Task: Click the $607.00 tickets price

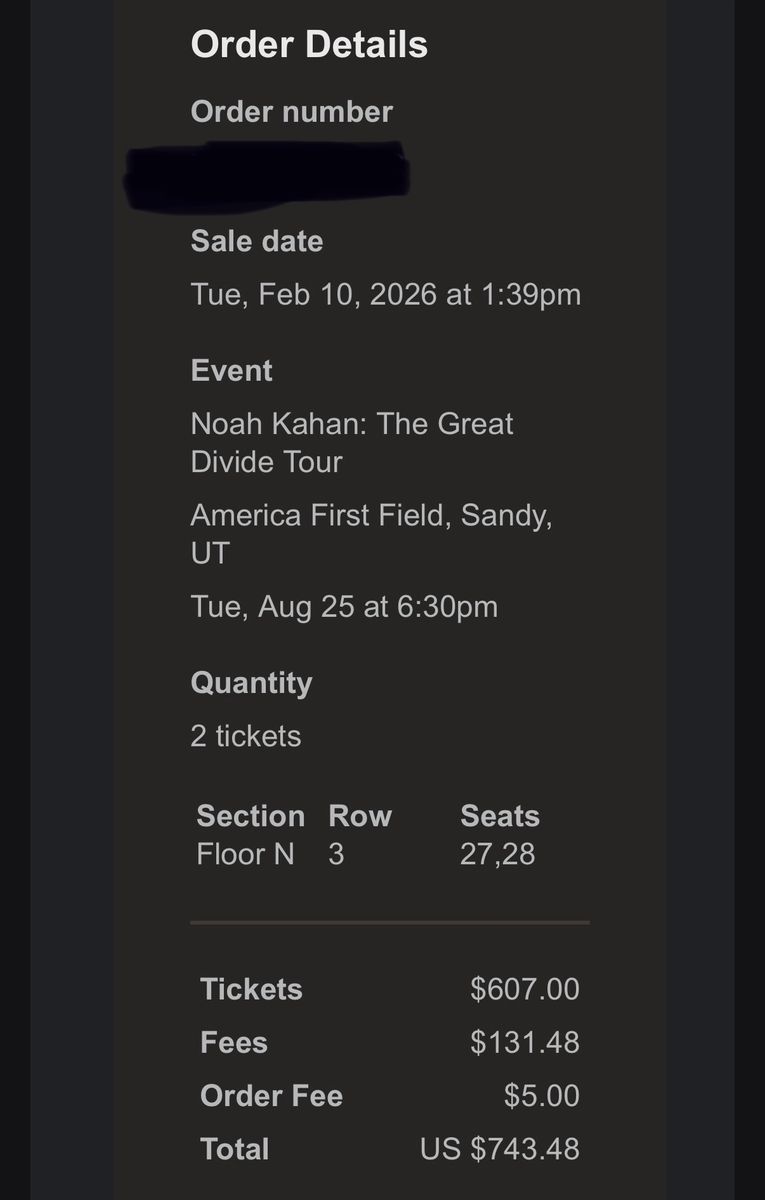Action: coord(524,989)
